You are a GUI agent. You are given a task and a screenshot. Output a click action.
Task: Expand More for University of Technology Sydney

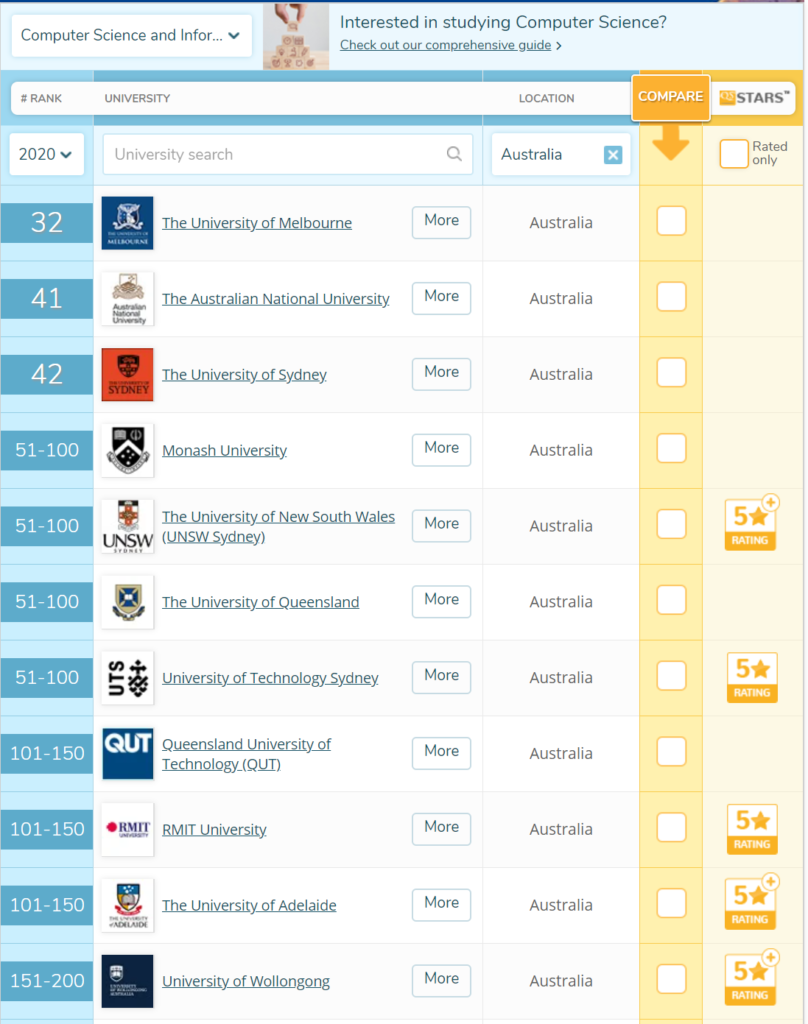[442, 677]
